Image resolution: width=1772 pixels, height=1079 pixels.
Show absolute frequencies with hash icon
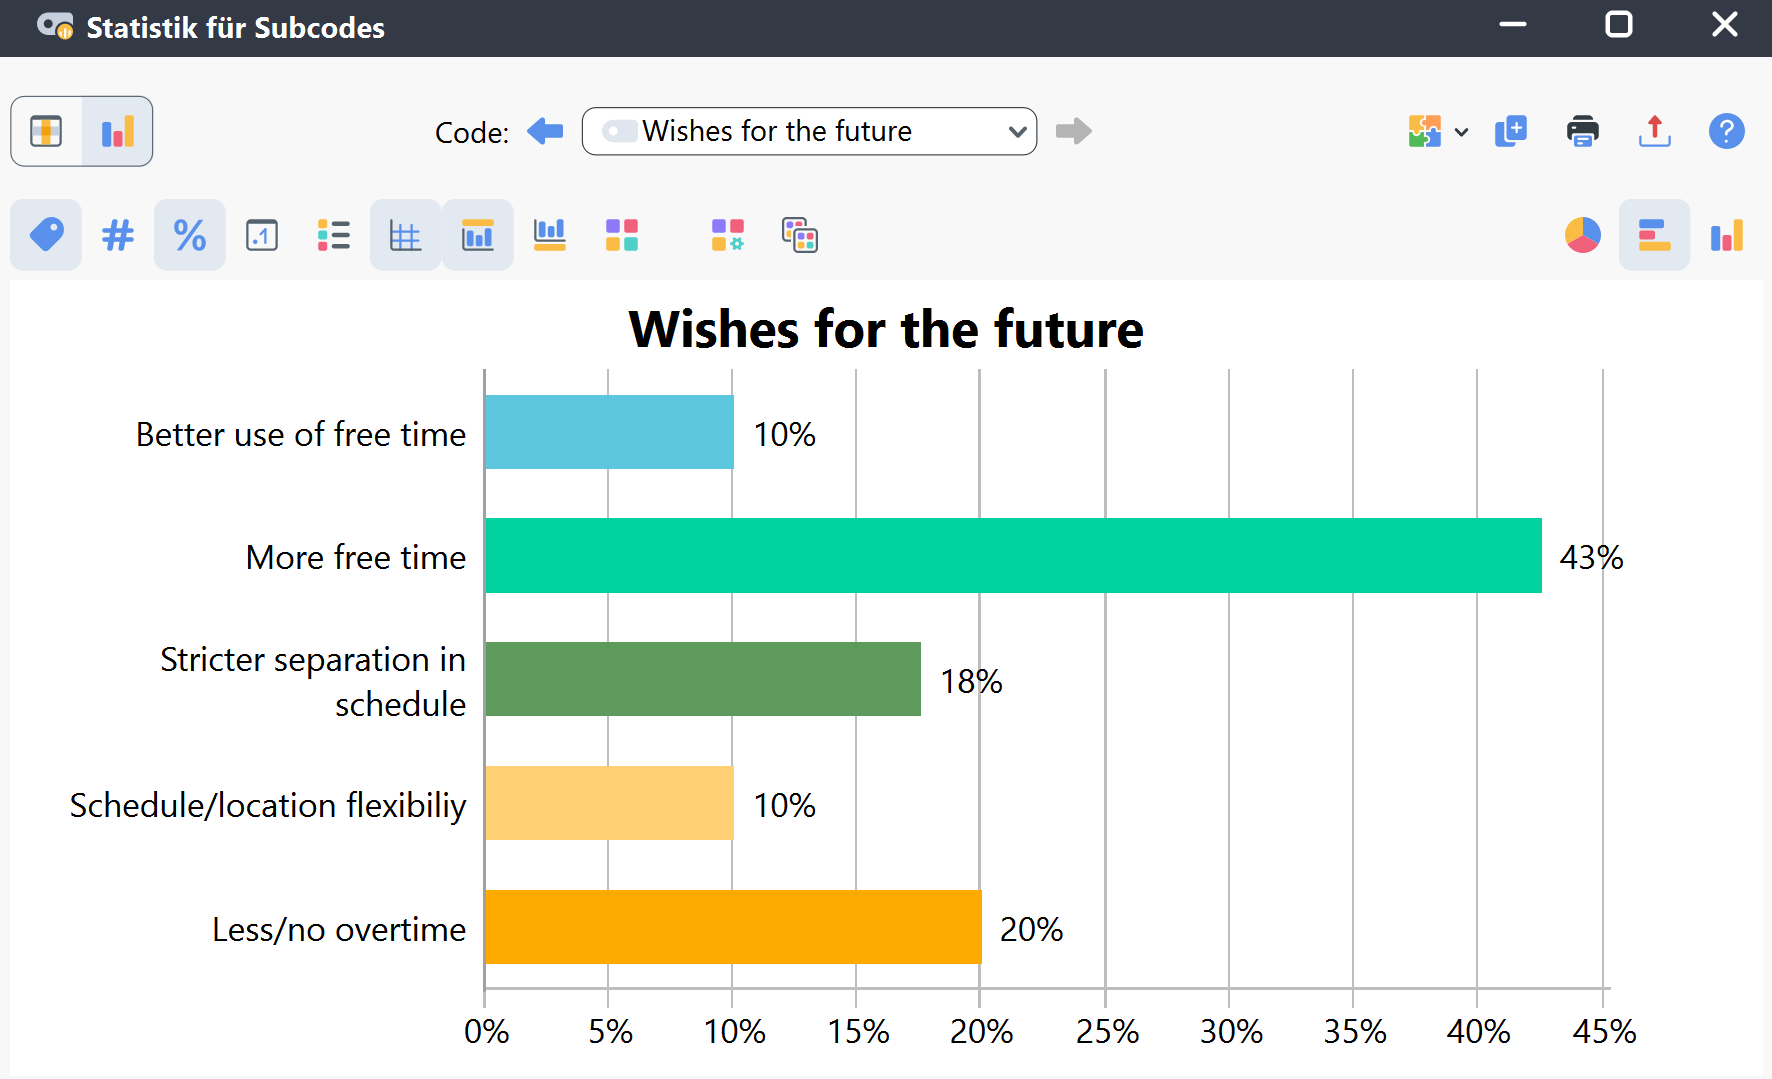tap(118, 235)
